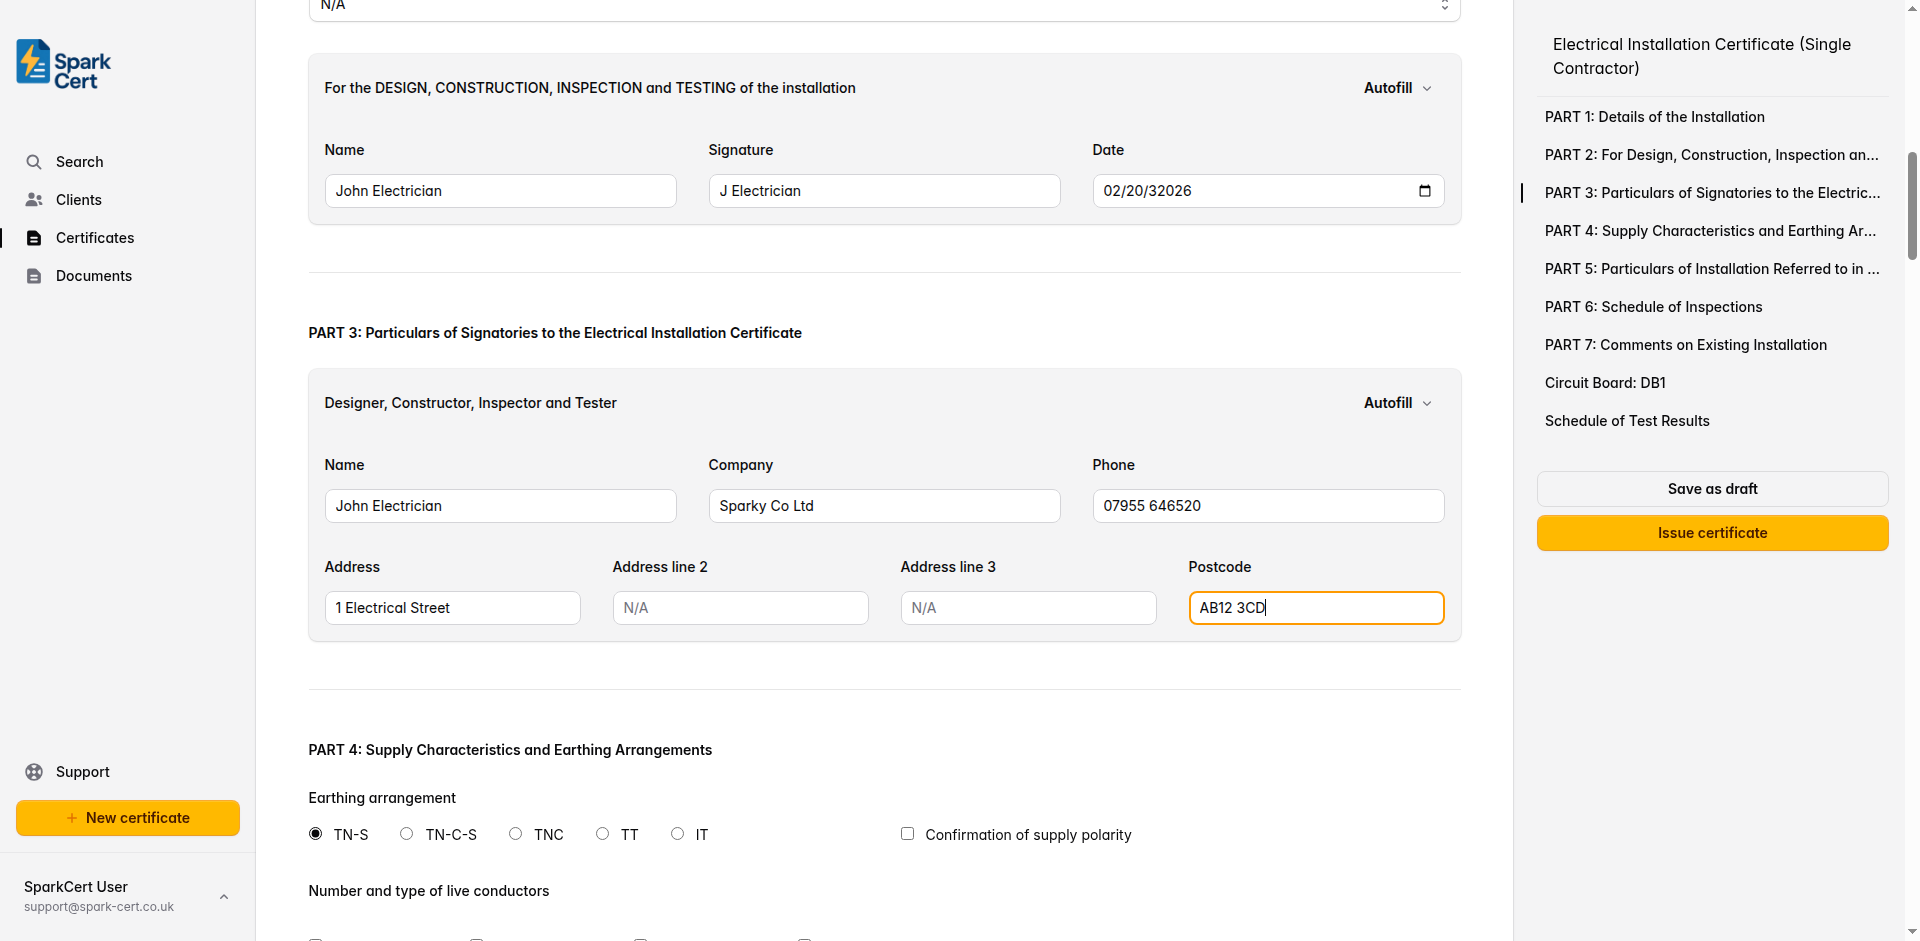
Task: Click the plus icon on New certificate
Action: [x=70, y=817]
